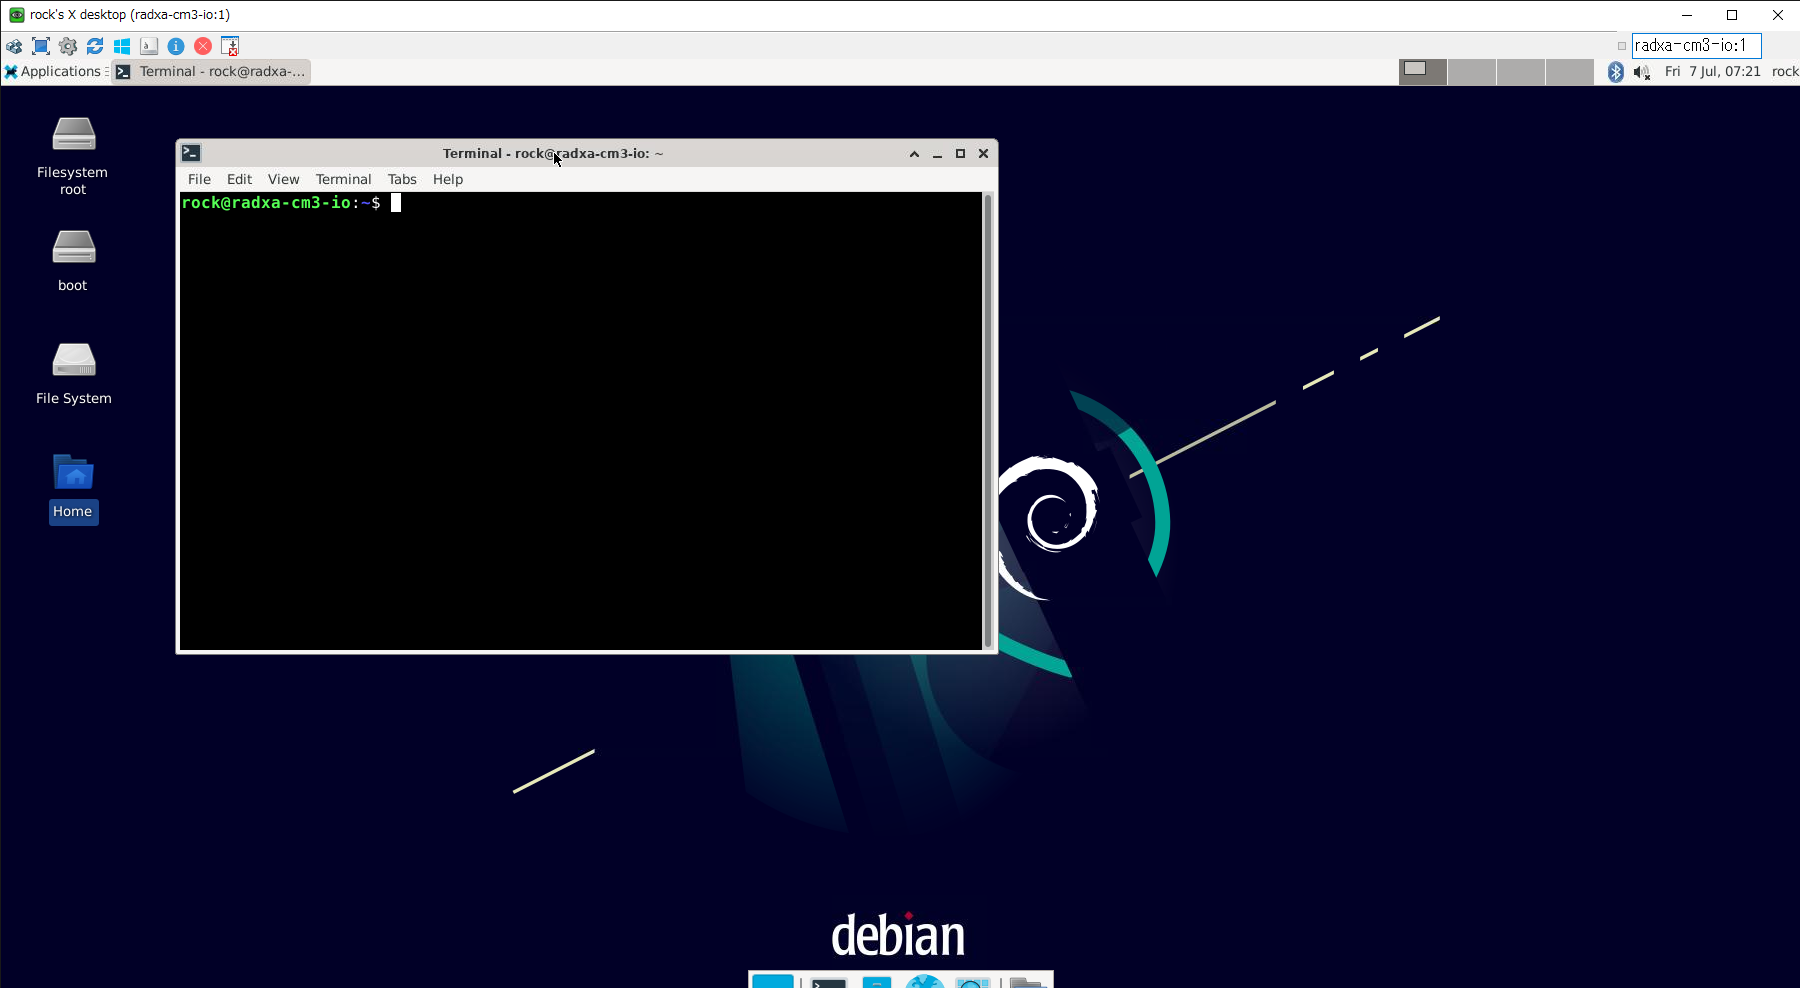Click the Terminal vertical scrollbar
This screenshot has height=988, width=1800.
988,421
